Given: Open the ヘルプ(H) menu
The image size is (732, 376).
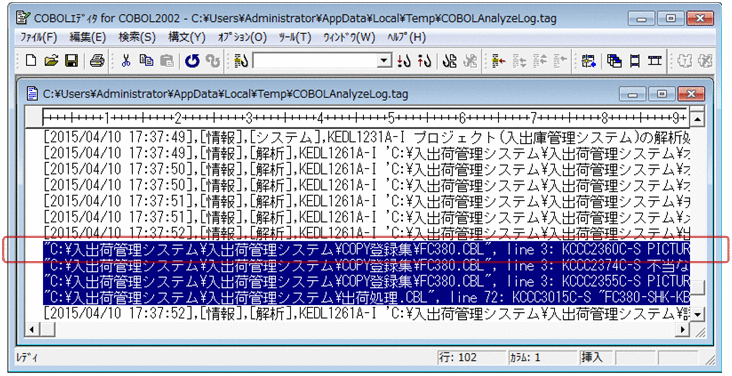Looking at the screenshot, I should (406, 37).
